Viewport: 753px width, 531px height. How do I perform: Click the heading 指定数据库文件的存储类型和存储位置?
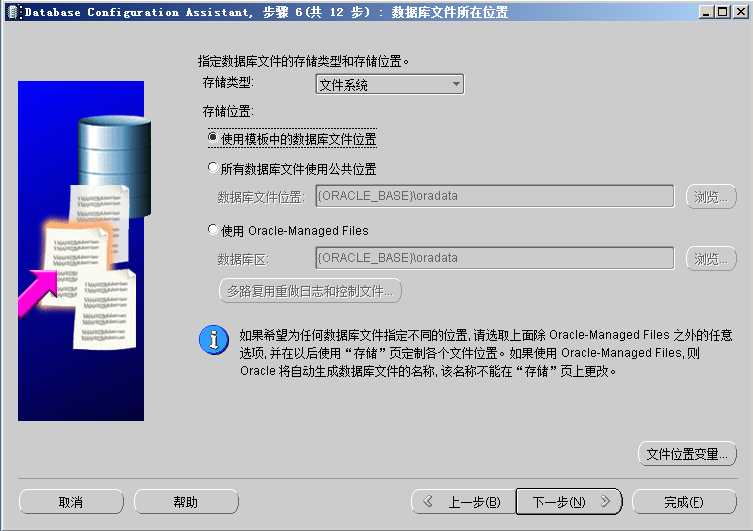(x=303, y=61)
